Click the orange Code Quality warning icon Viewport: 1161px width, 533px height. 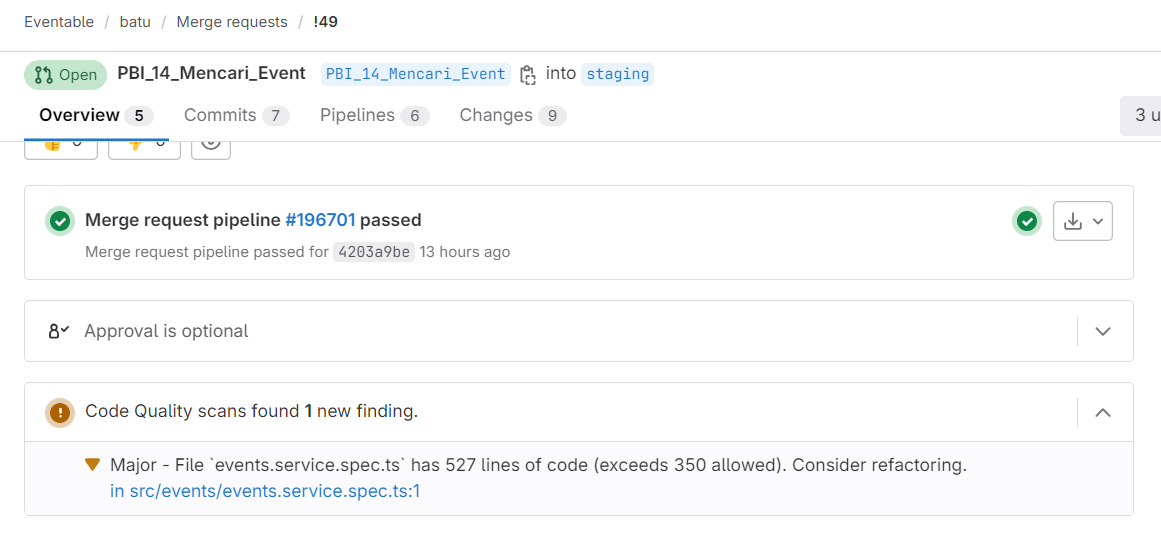click(x=60, y=412)
